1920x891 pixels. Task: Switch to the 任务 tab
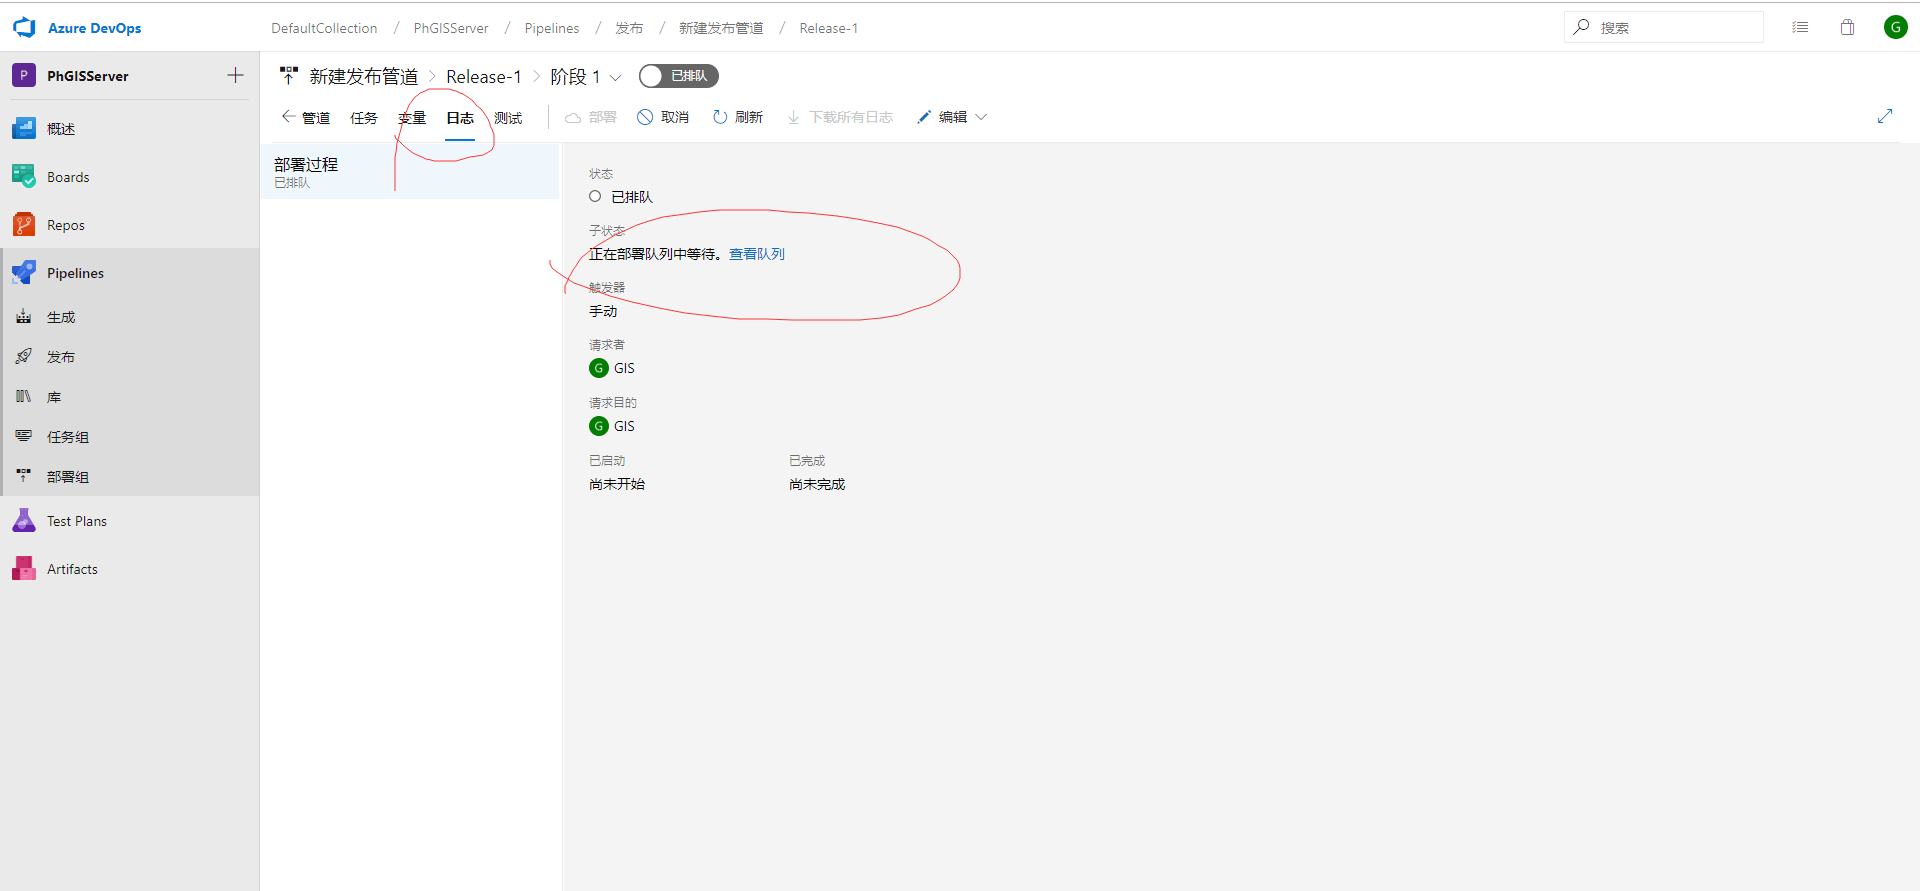pos(364,118)
